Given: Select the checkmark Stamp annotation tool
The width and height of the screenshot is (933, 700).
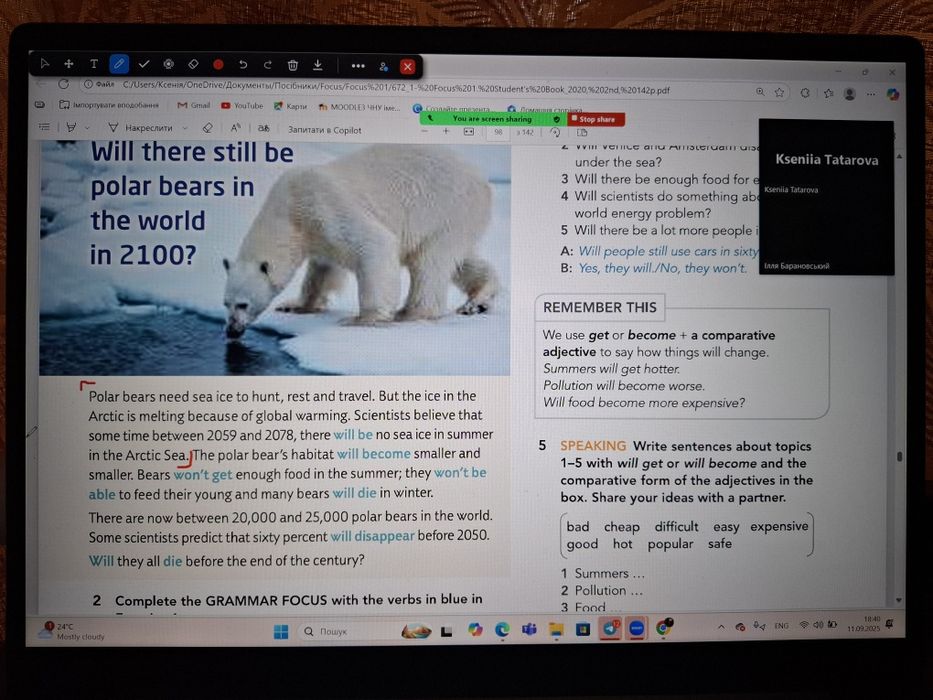Looking at the screenshot, I should coord(143,64).
